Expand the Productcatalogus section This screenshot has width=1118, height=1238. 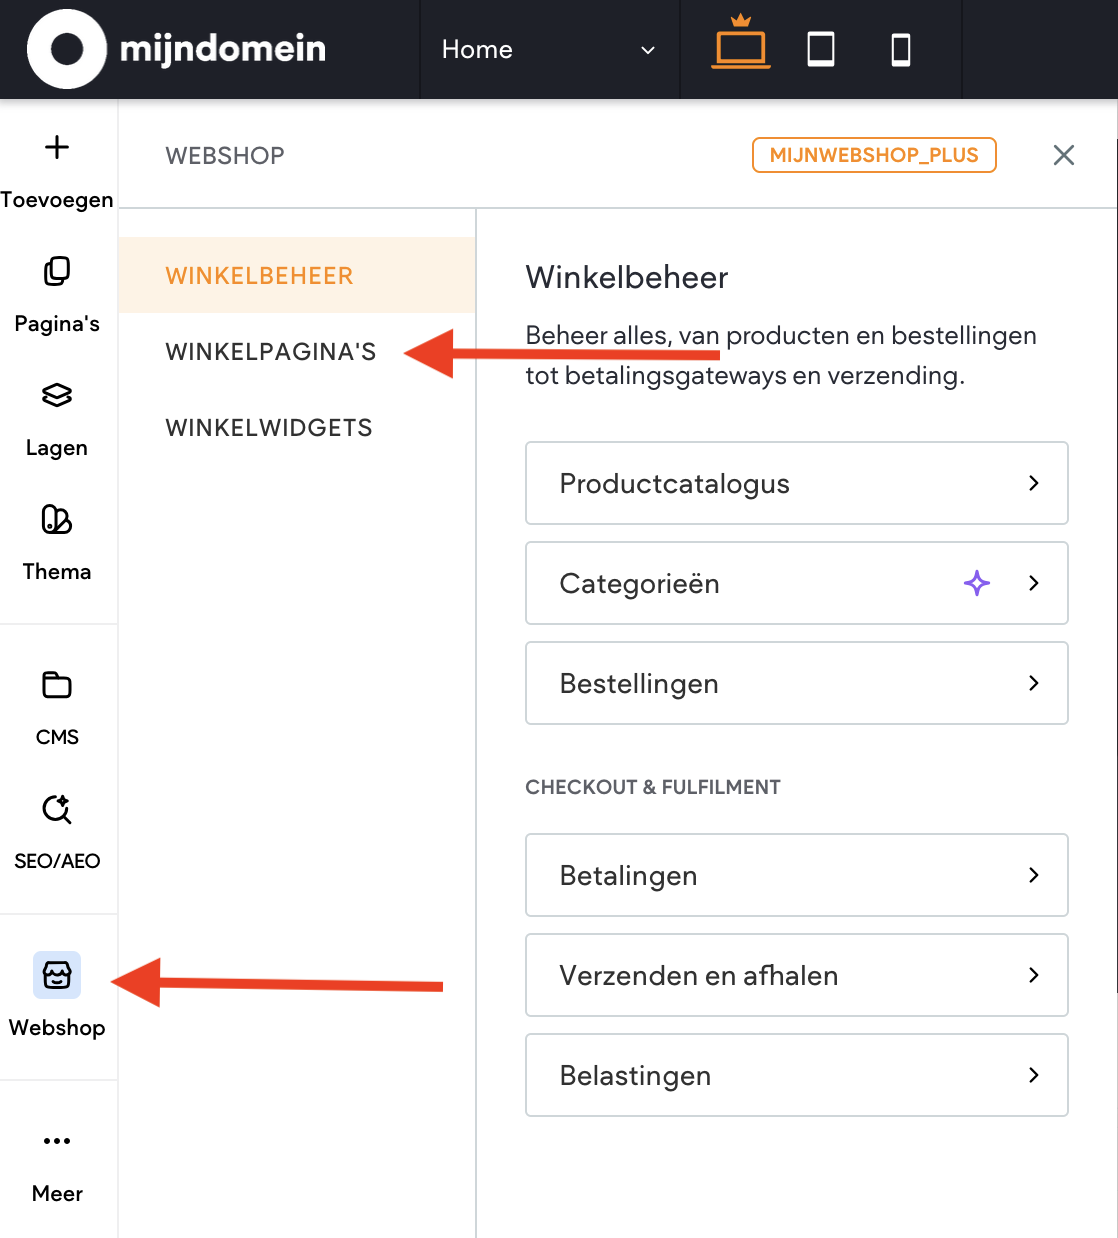click(x=796, y=483)
